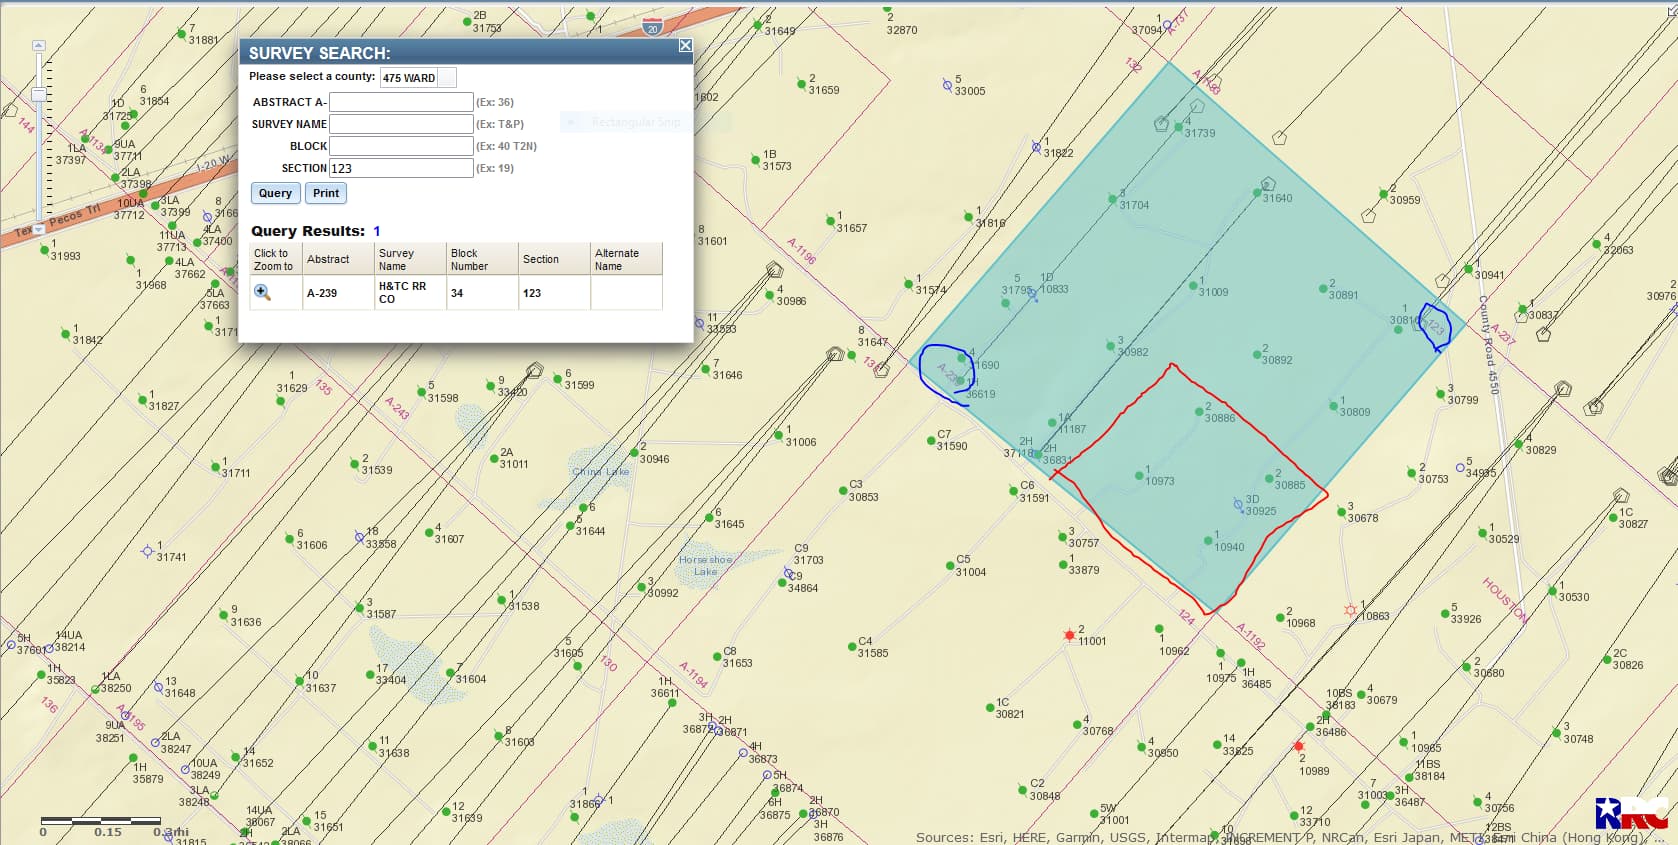Click the China Lake map label
1678x845 pixels.
[x=601, y=472]
